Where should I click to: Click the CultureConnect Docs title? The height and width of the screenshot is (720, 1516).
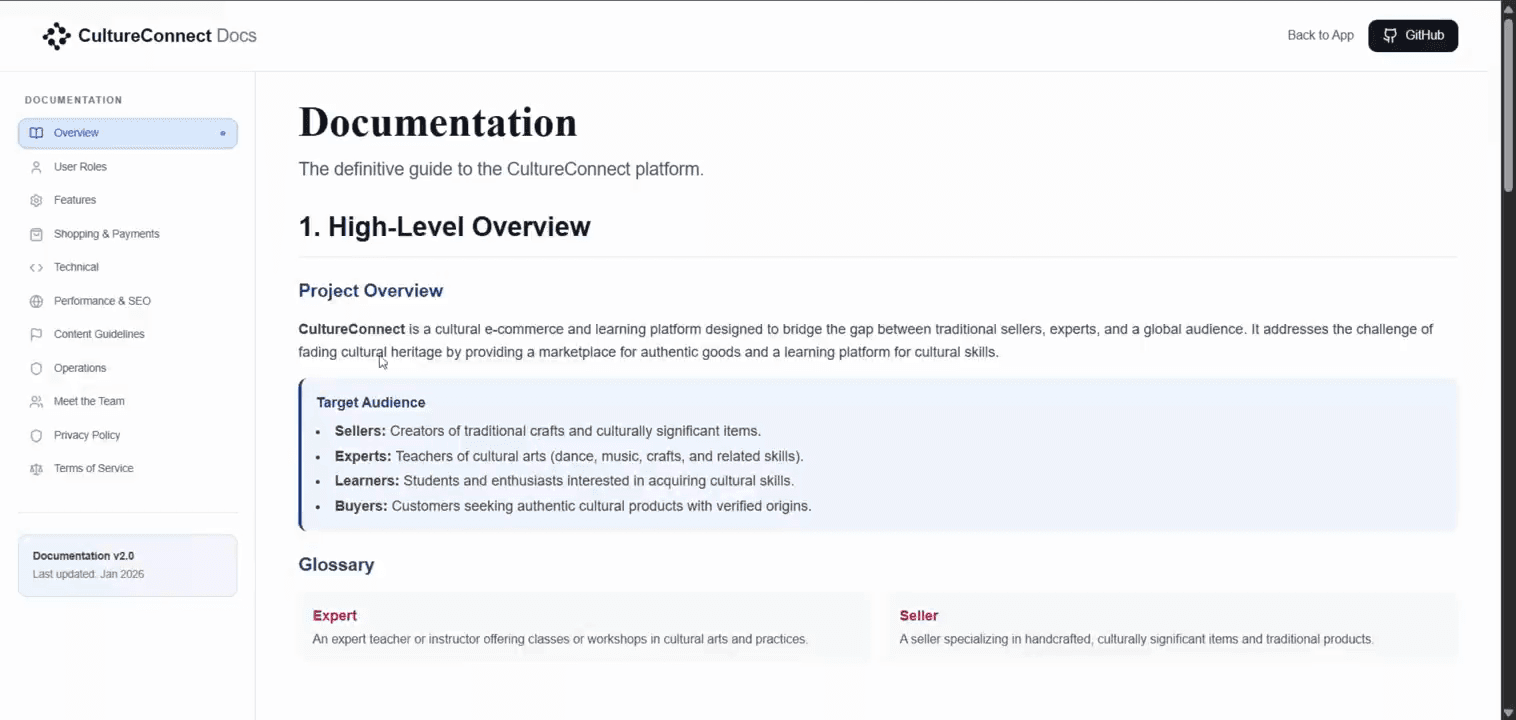[167, 36]
